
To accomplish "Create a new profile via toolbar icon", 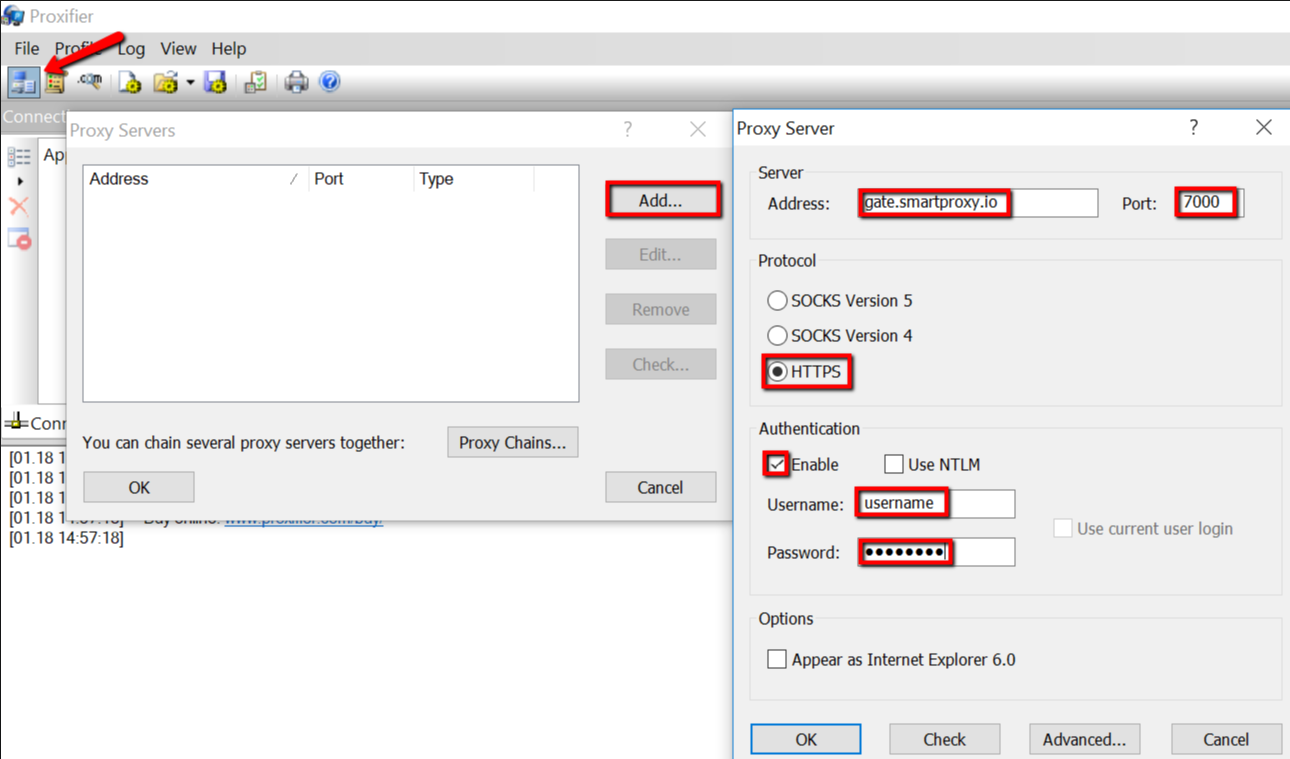I will click(130, 82).
